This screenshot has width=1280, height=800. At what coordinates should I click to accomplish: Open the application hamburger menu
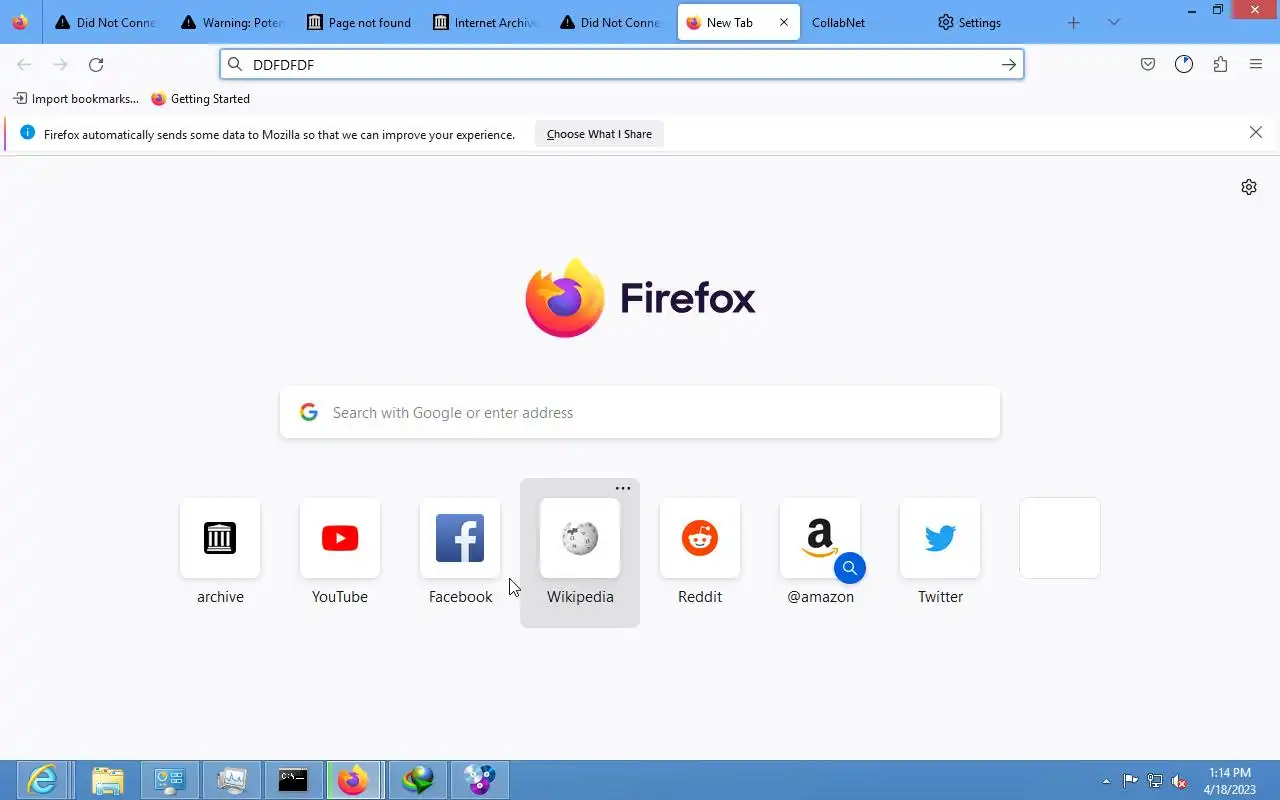(x=1256, y=64)
